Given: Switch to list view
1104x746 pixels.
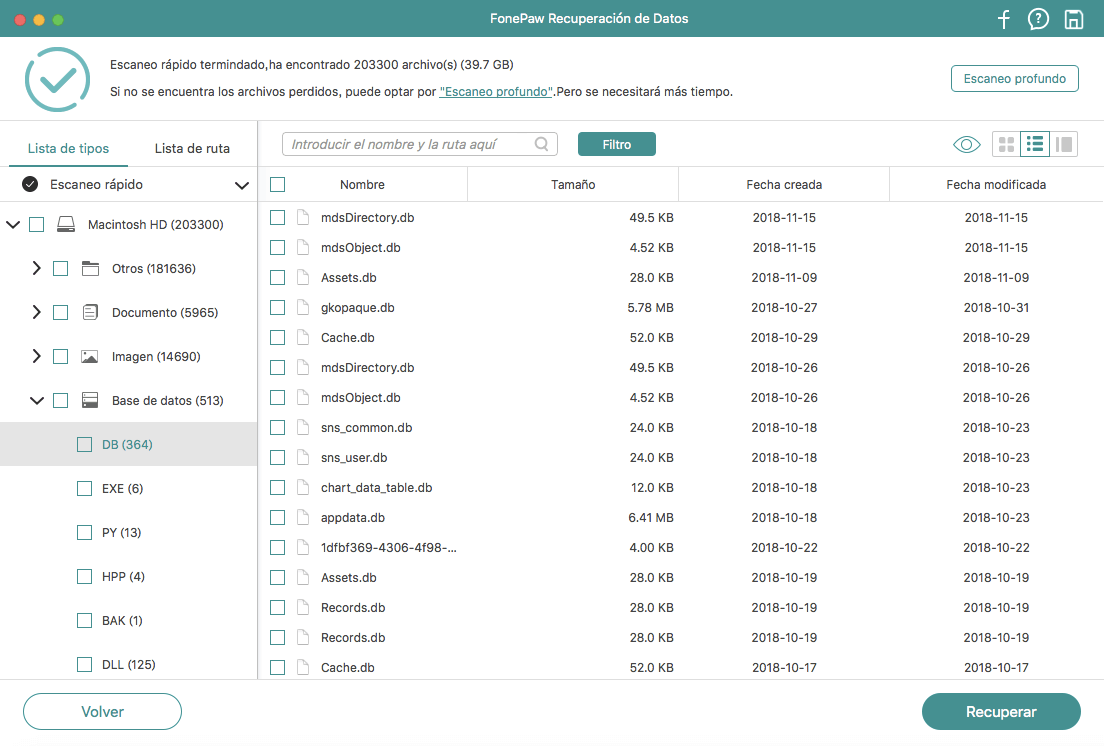Looking at the screenshot, I should tap(1035, 144).
